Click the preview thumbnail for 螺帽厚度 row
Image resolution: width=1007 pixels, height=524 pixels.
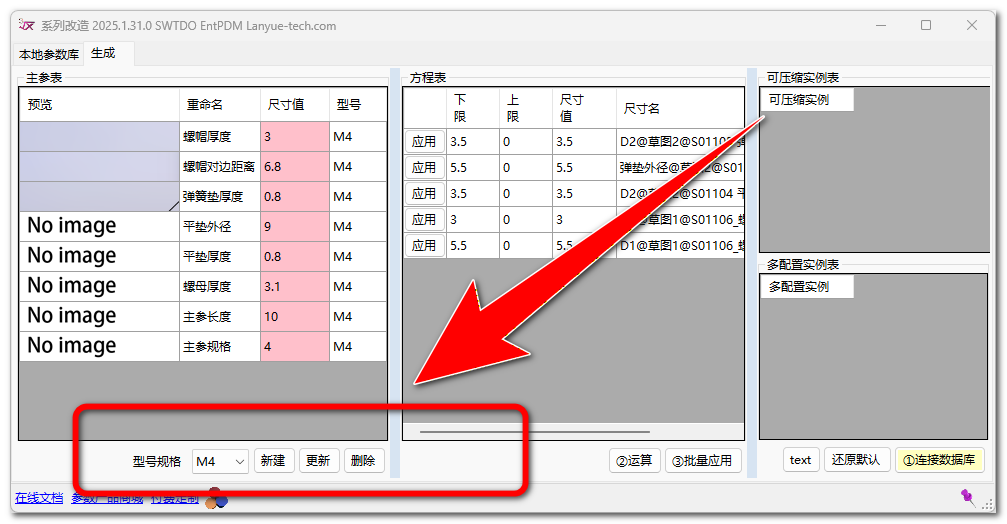click(x=99, y=137)
